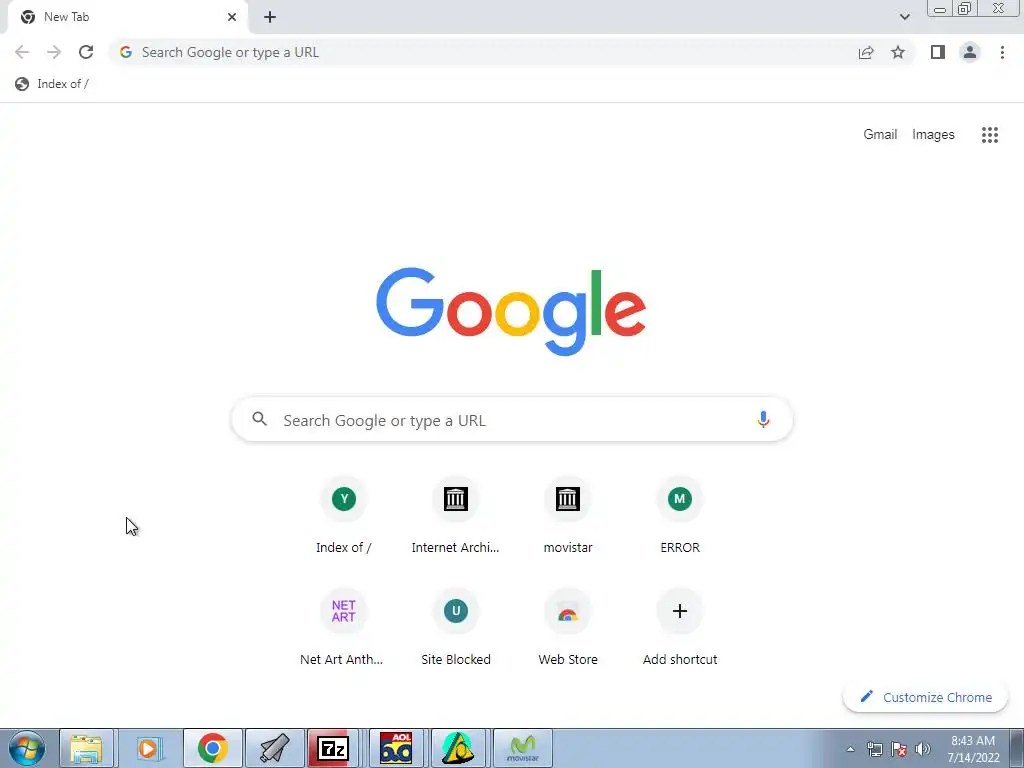
Task: Open the Index of / shortcut tile
Action: [344, 516]
